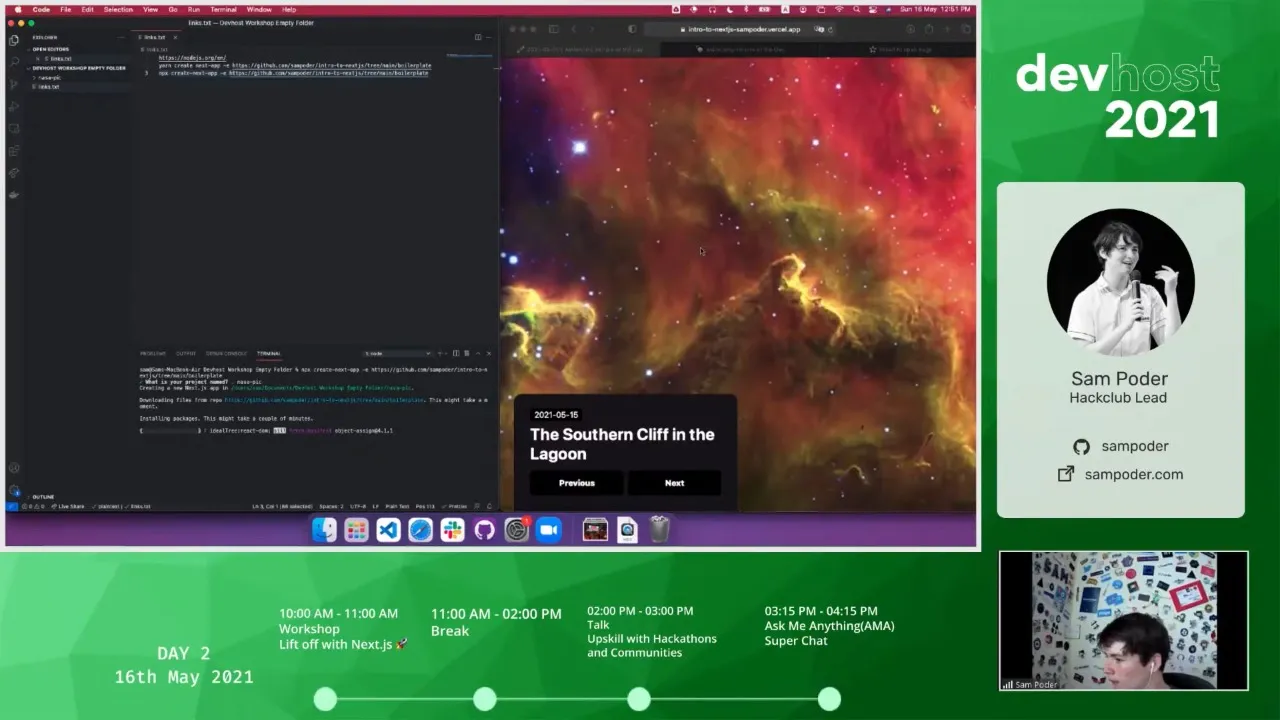Click the Live Share status bar item

coord(71,507)
